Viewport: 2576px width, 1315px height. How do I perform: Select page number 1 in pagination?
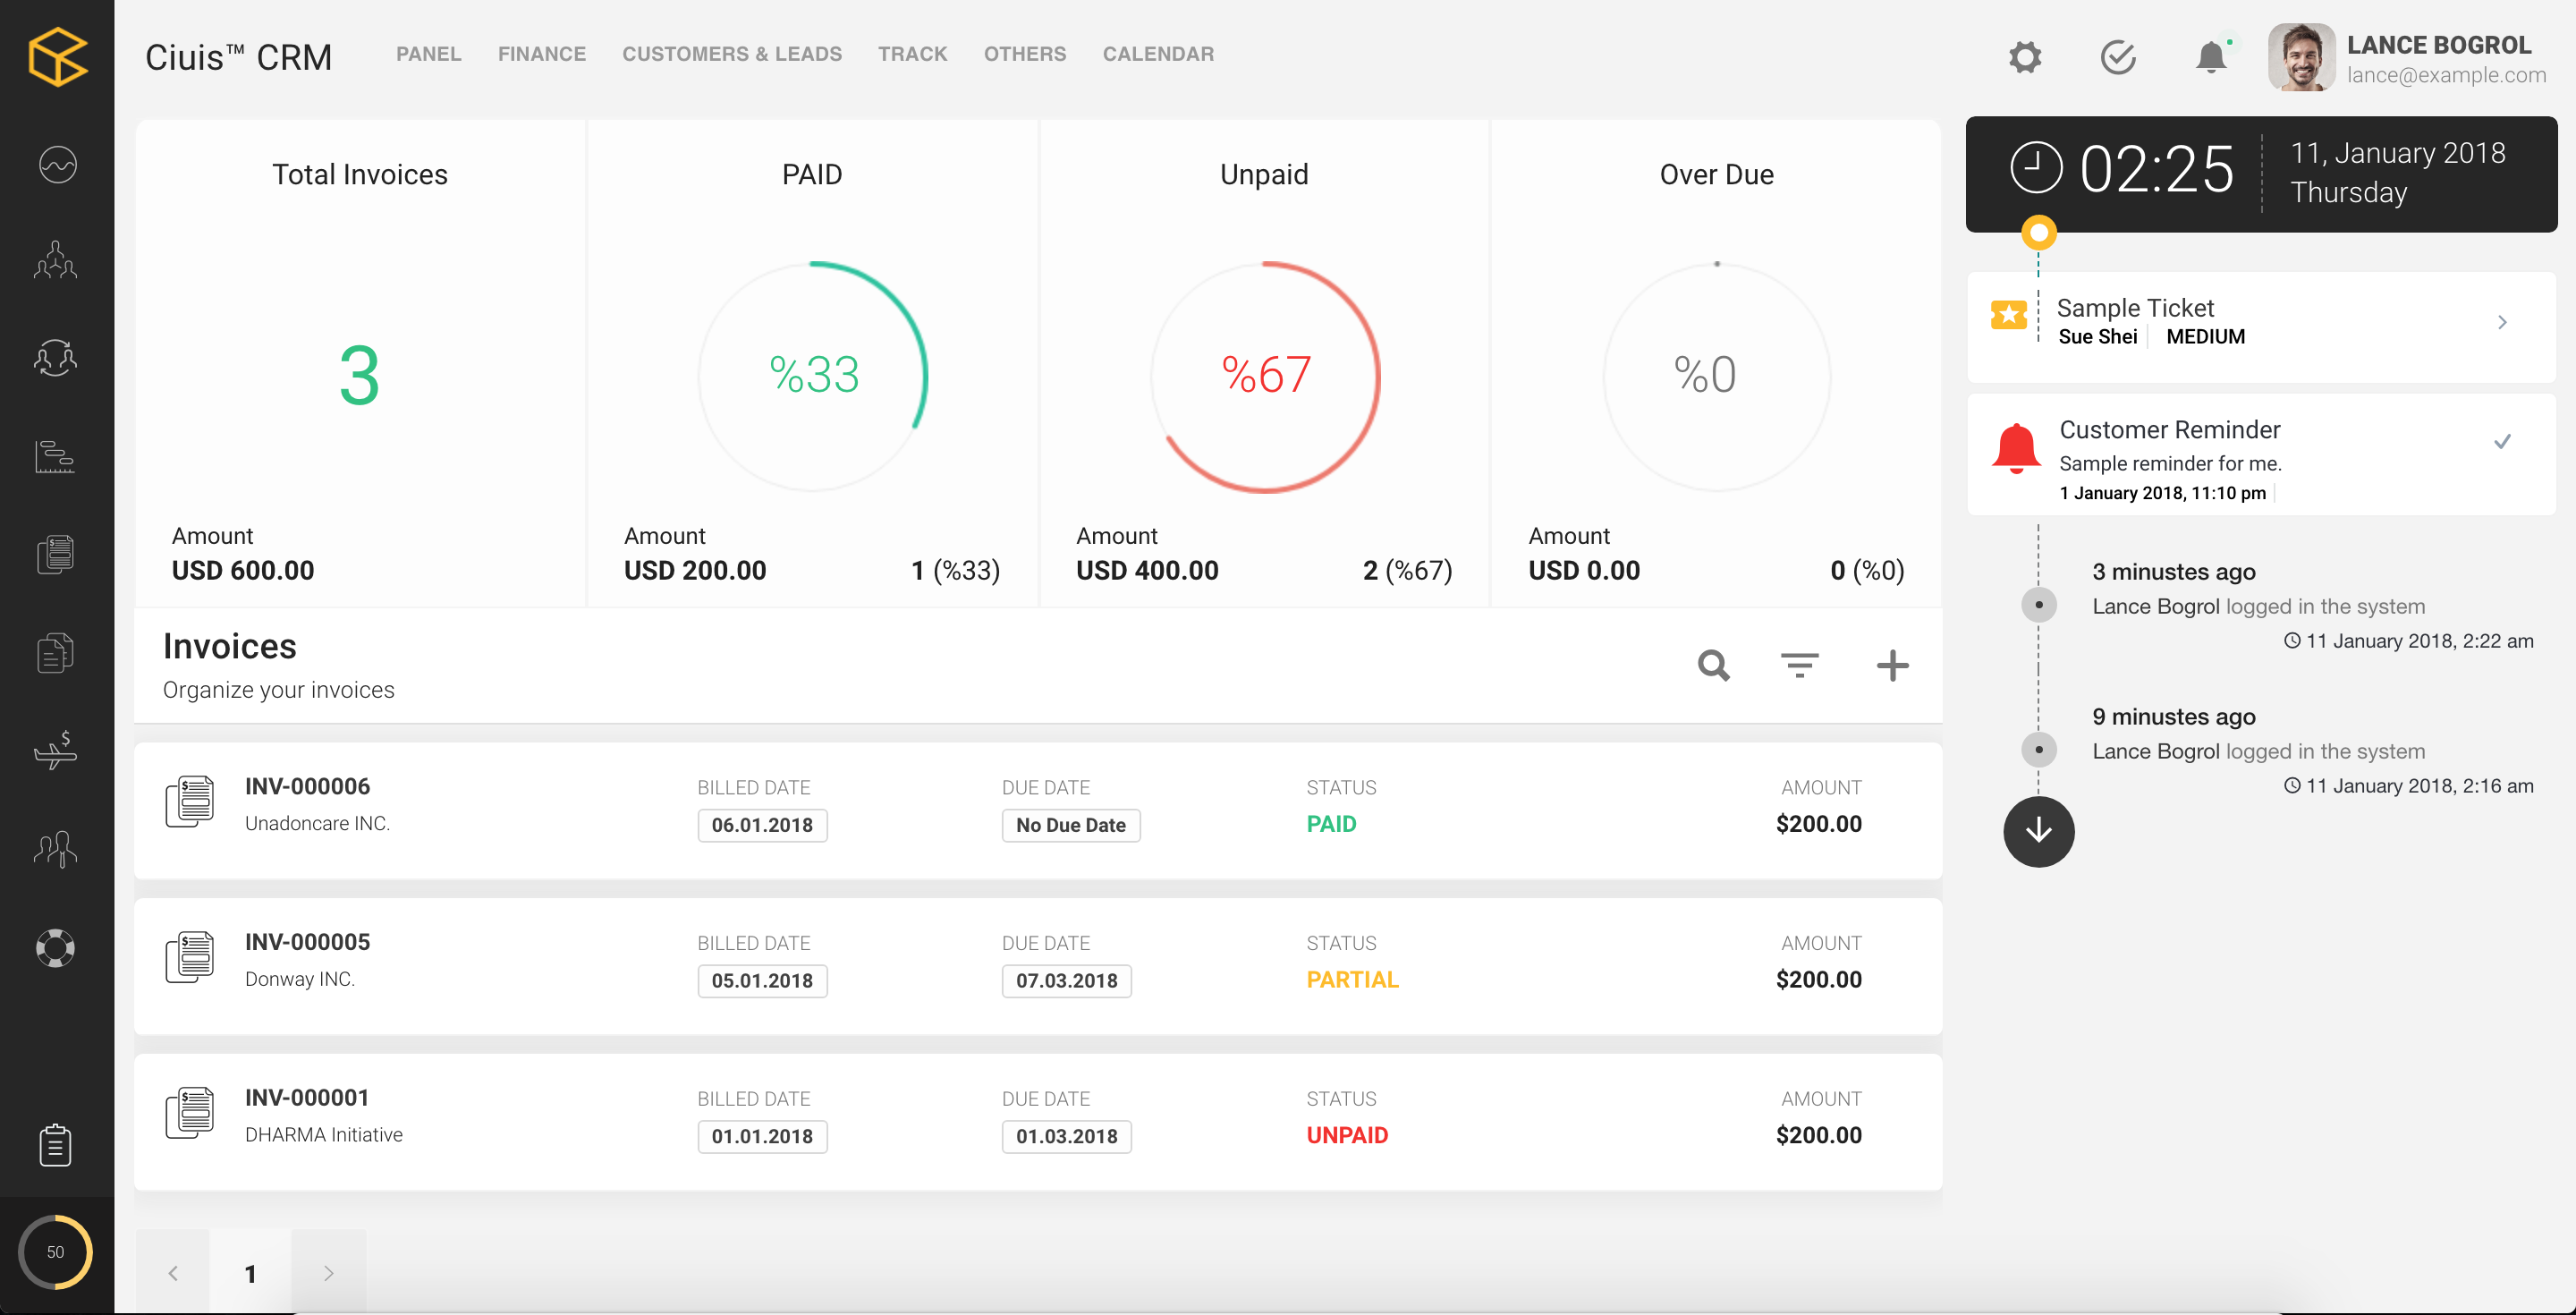(250, 1273)
